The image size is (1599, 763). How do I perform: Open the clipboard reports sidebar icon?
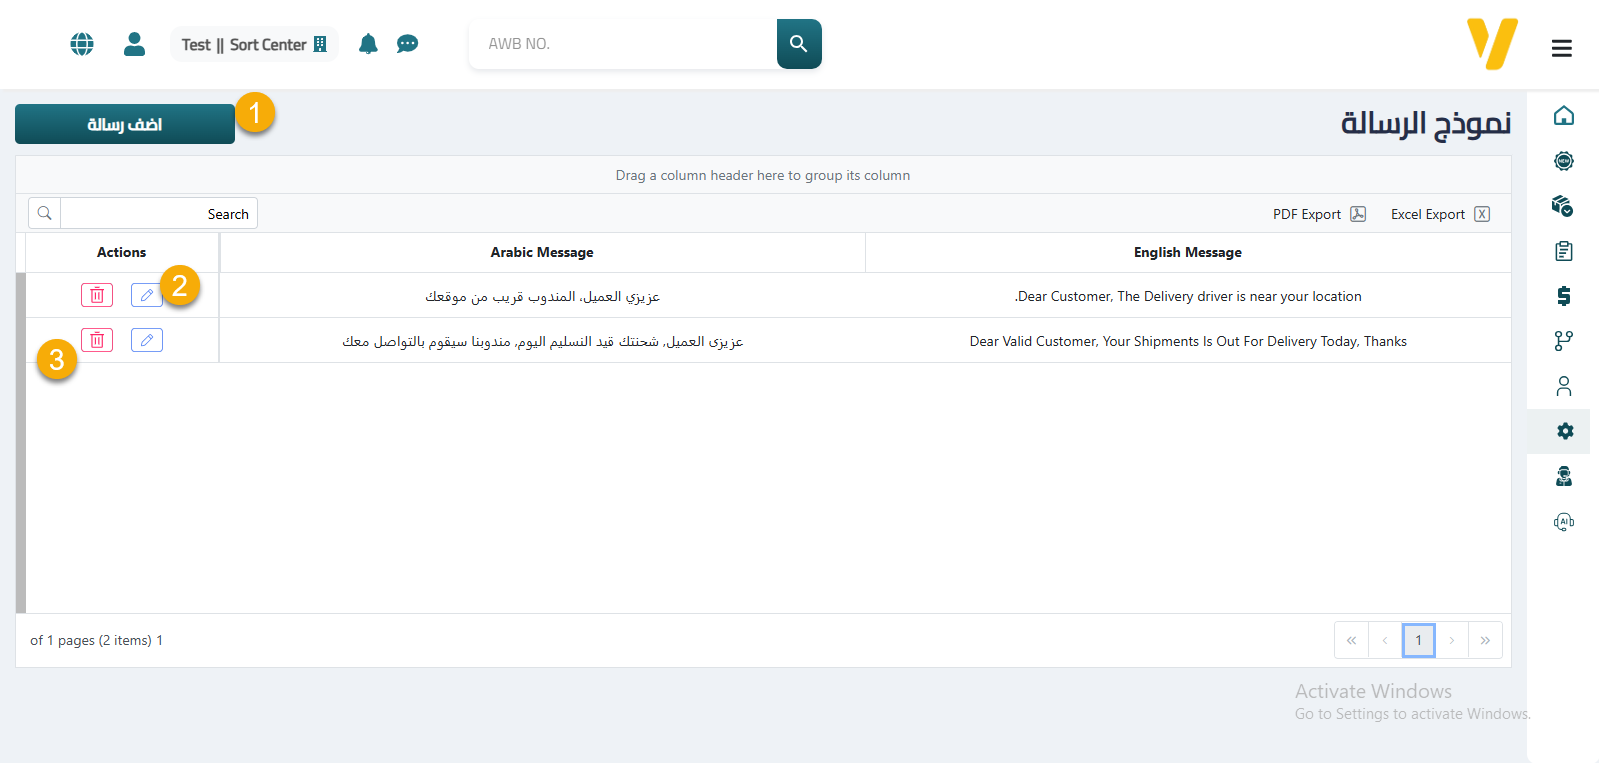coord(1564,251)
